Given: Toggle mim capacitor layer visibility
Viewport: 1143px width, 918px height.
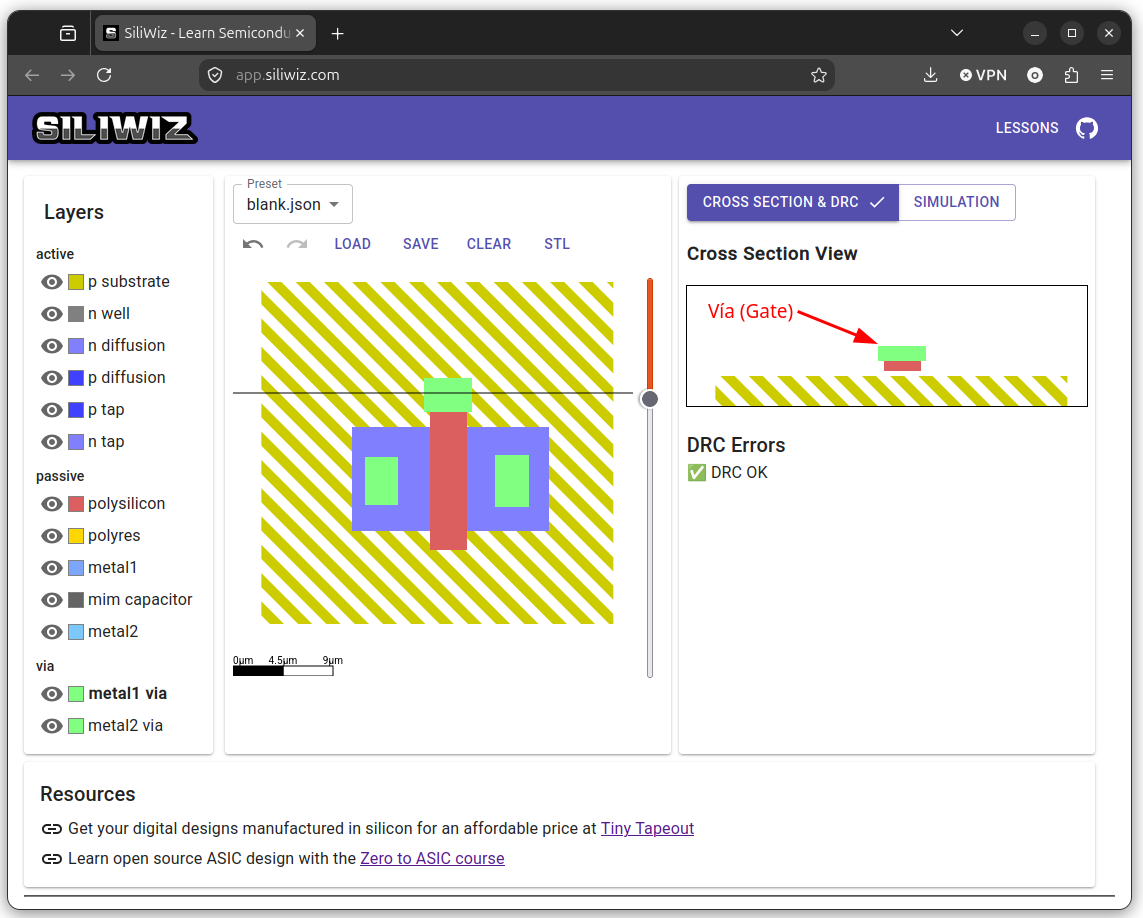Looking at the screenshot, I should [52, 600].
